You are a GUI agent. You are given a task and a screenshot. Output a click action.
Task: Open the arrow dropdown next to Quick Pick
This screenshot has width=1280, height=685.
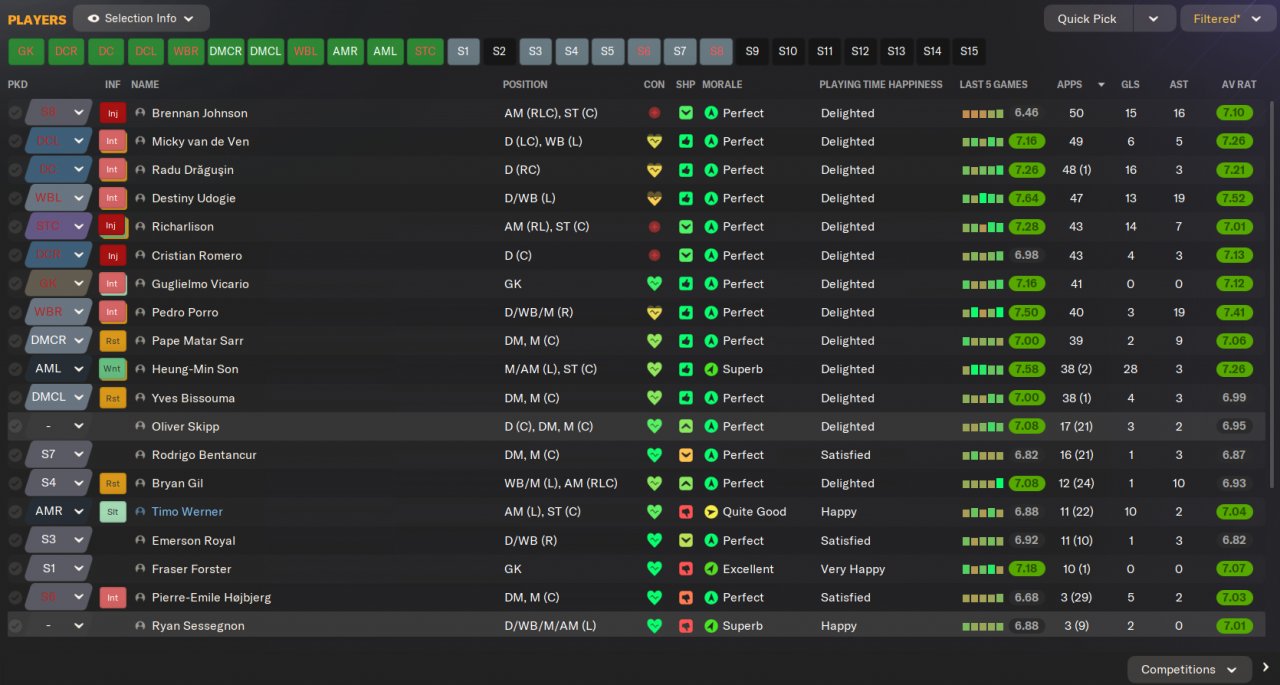click(x=1154, y=18)
